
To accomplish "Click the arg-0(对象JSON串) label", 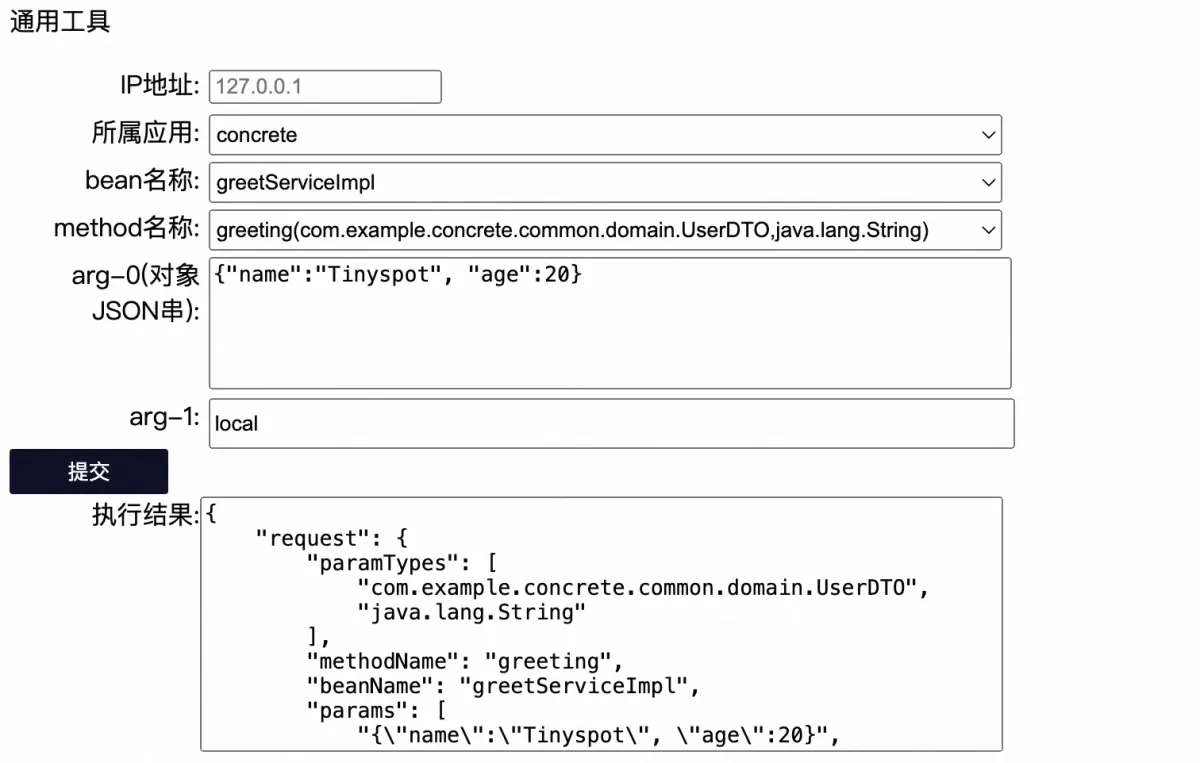I will pos(136,293).
